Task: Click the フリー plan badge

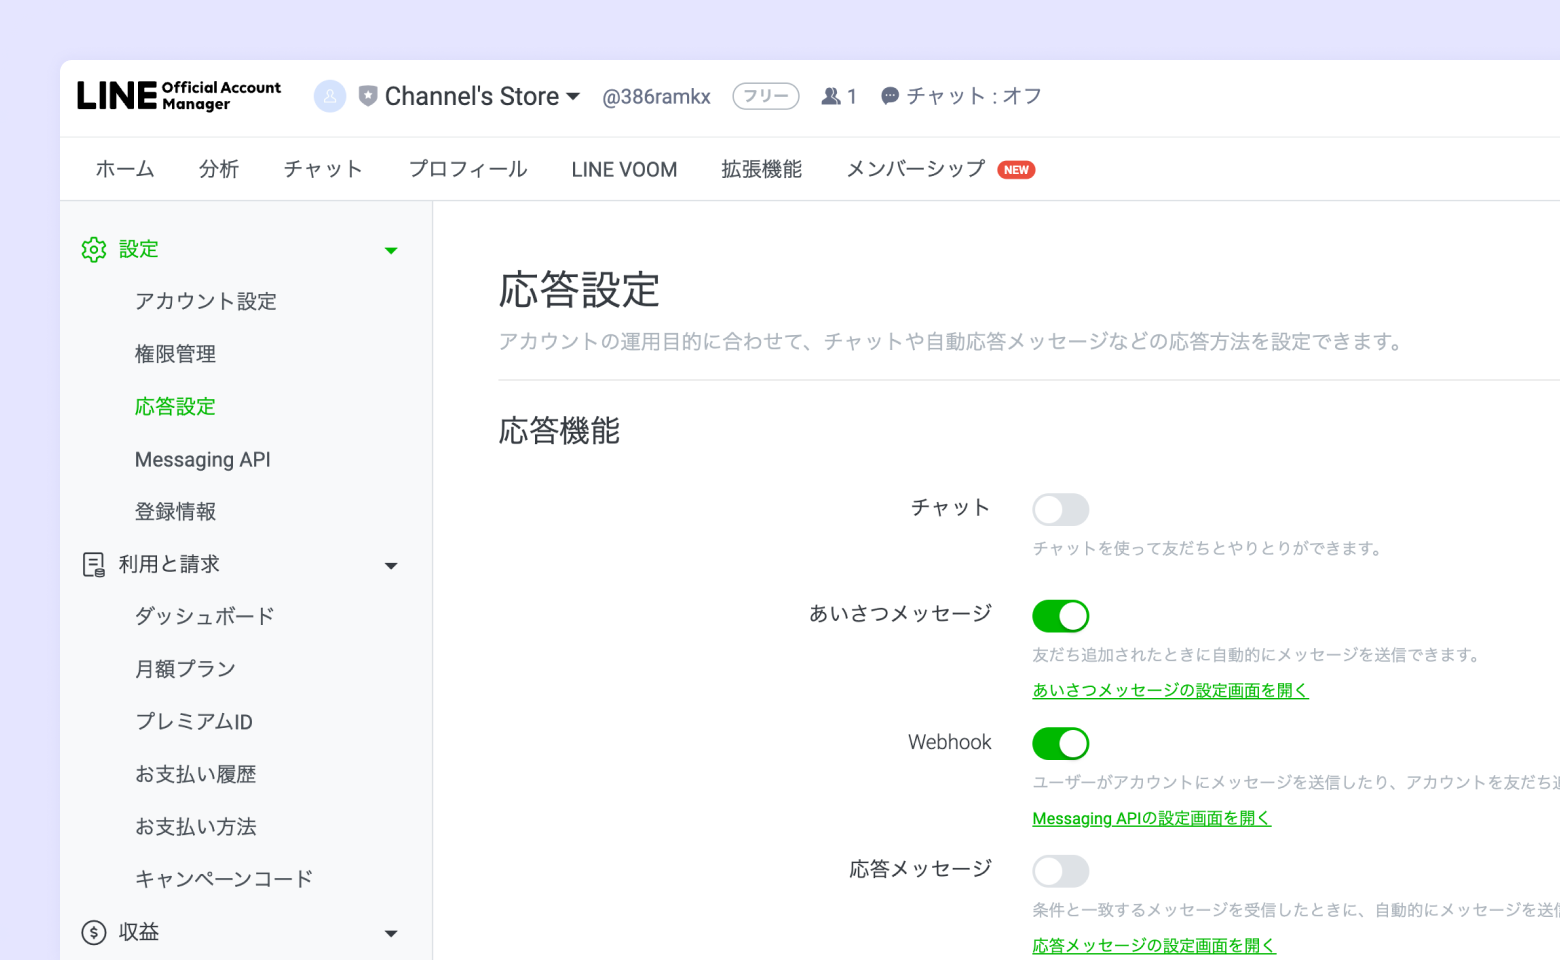Action: pyautogui.click(x=766, y=96)
